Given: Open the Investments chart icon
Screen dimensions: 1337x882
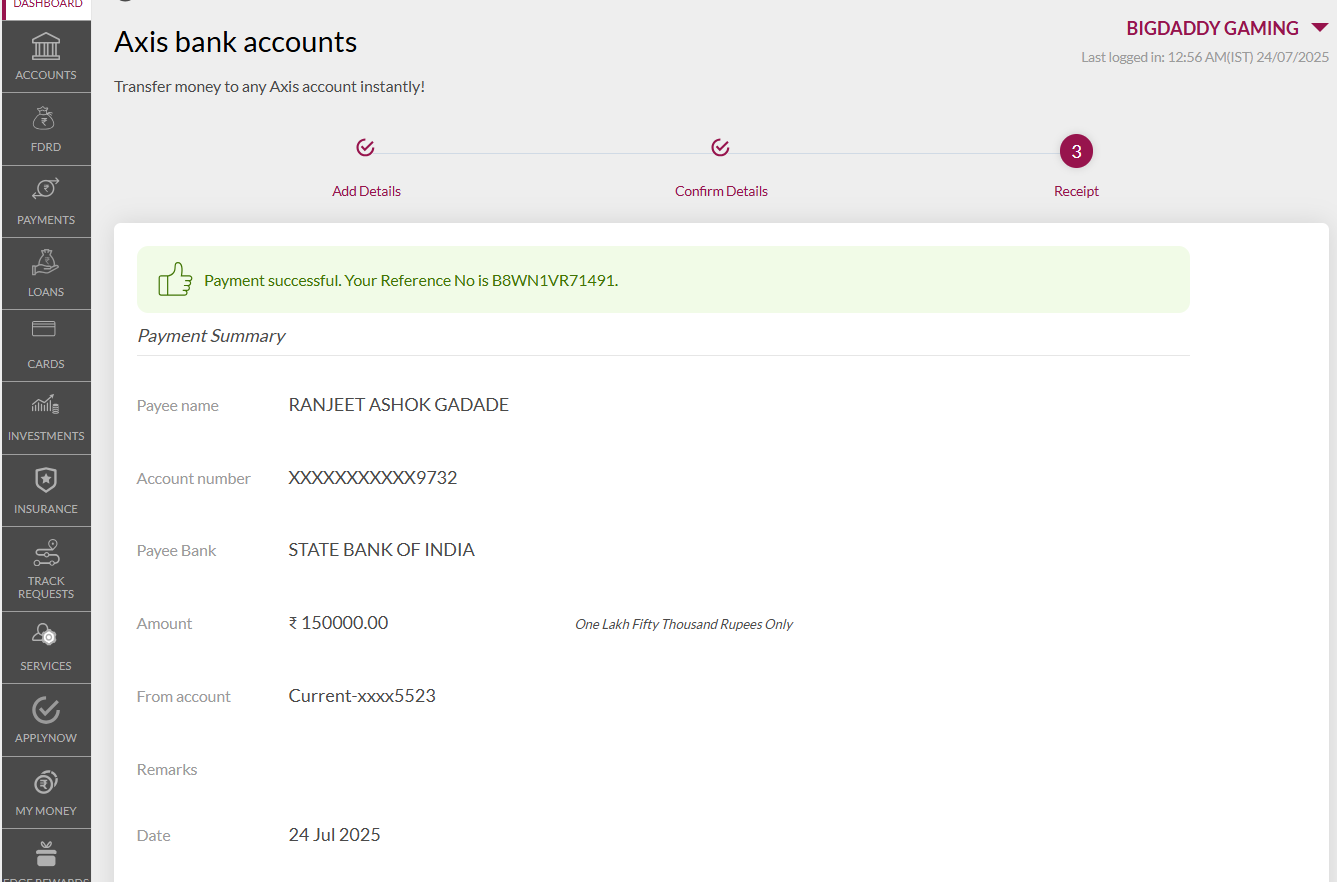Looking at the screenshot, I should point(46,405).
